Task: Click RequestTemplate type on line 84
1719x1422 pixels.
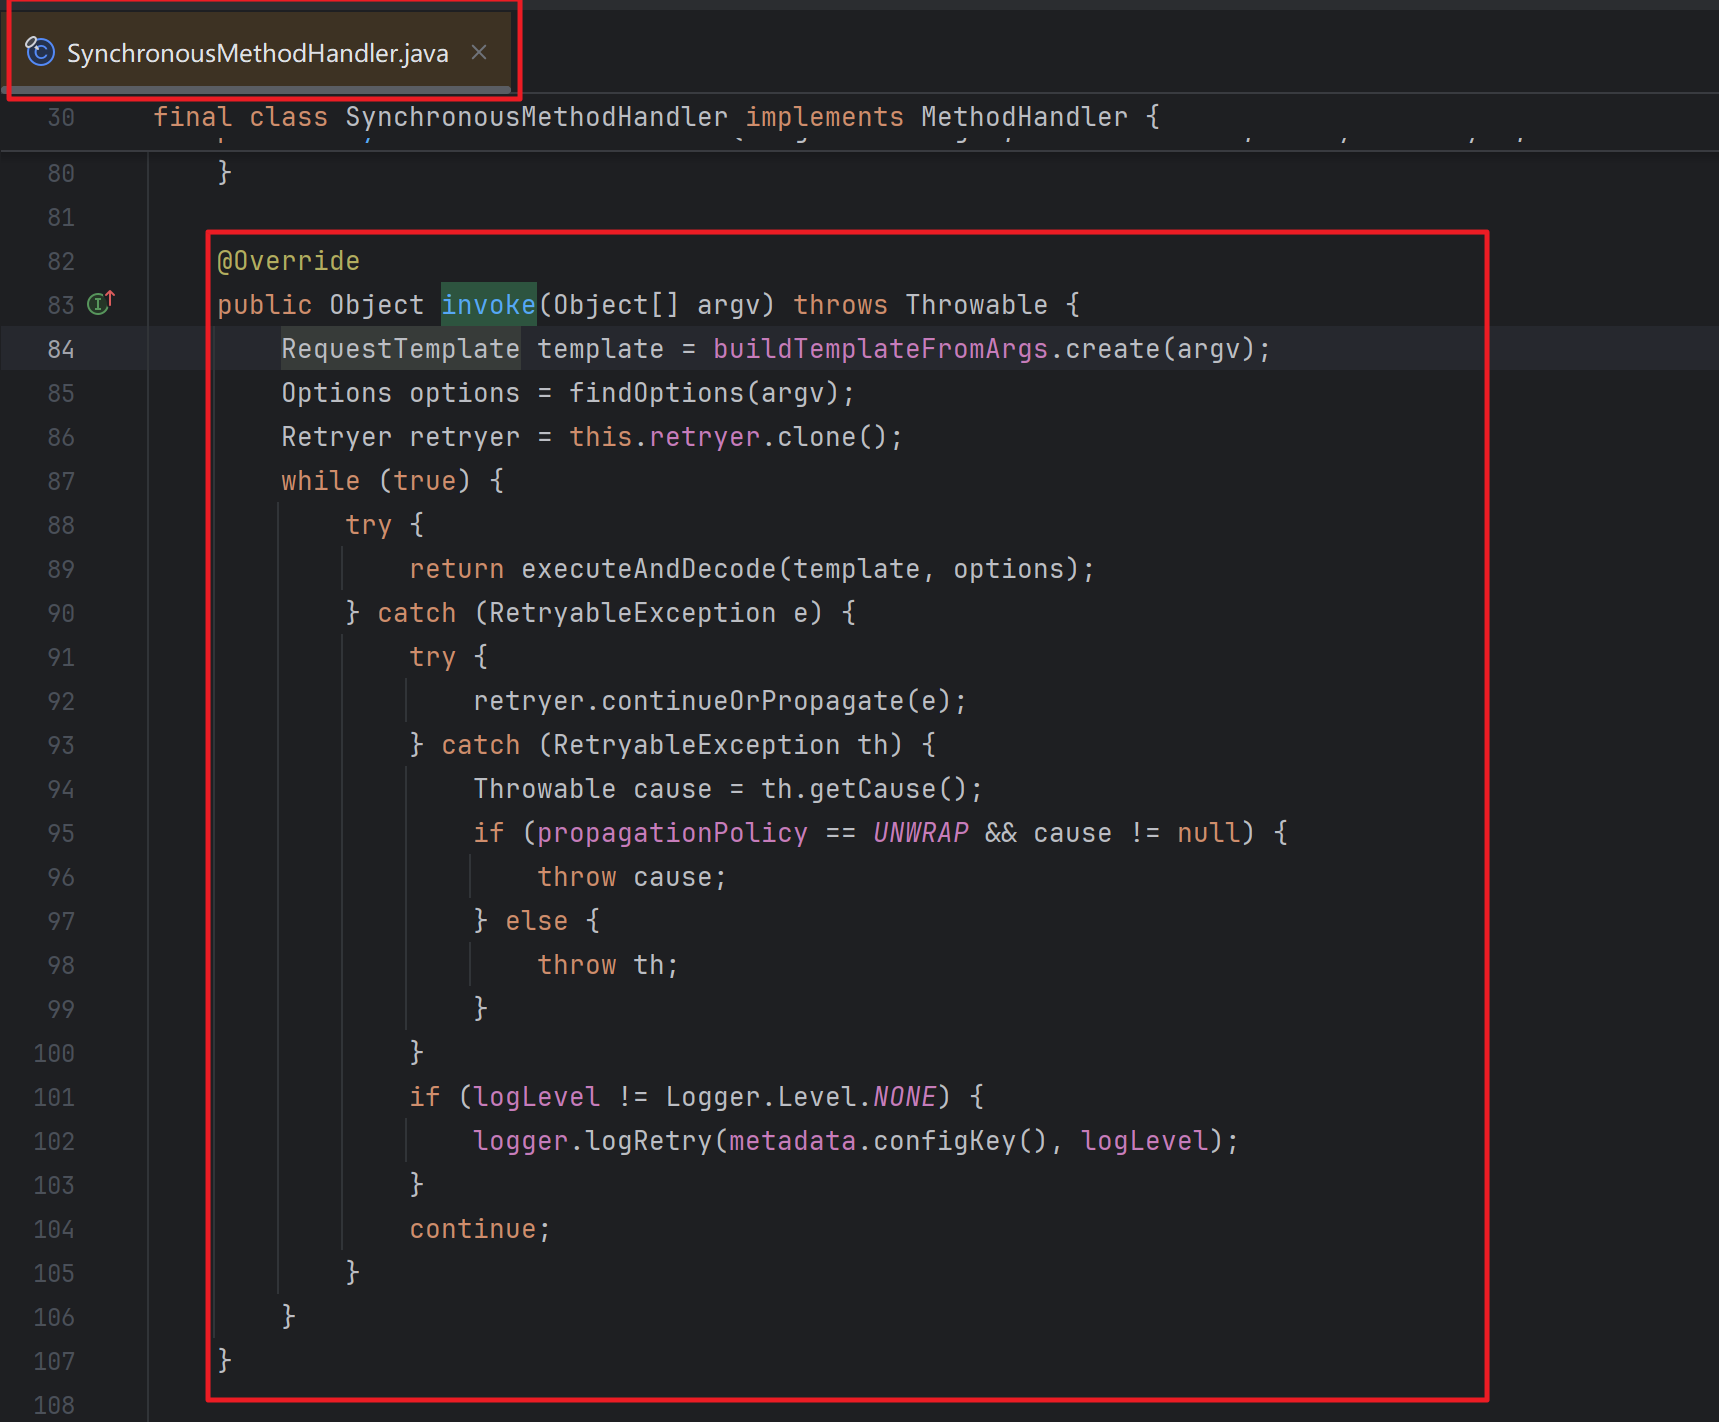Action: 400,349
